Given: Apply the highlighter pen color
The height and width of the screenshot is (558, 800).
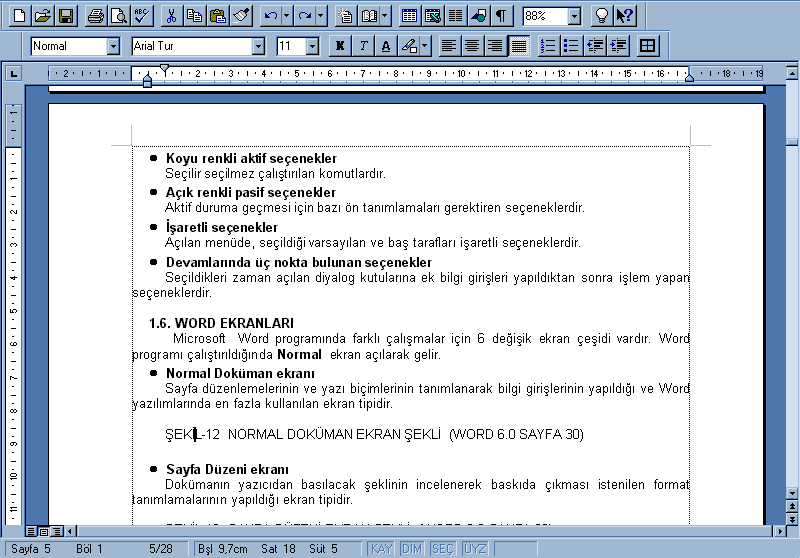Looking at the screenshot, I should pos(410,46).
